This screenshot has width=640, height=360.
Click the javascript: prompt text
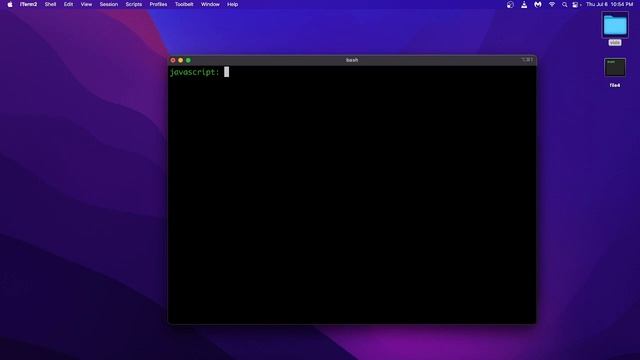(195, 72)
